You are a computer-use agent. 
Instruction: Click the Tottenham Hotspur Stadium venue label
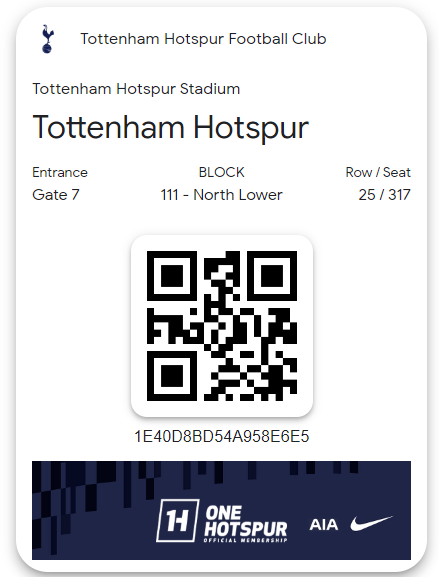tap(136, 89)
